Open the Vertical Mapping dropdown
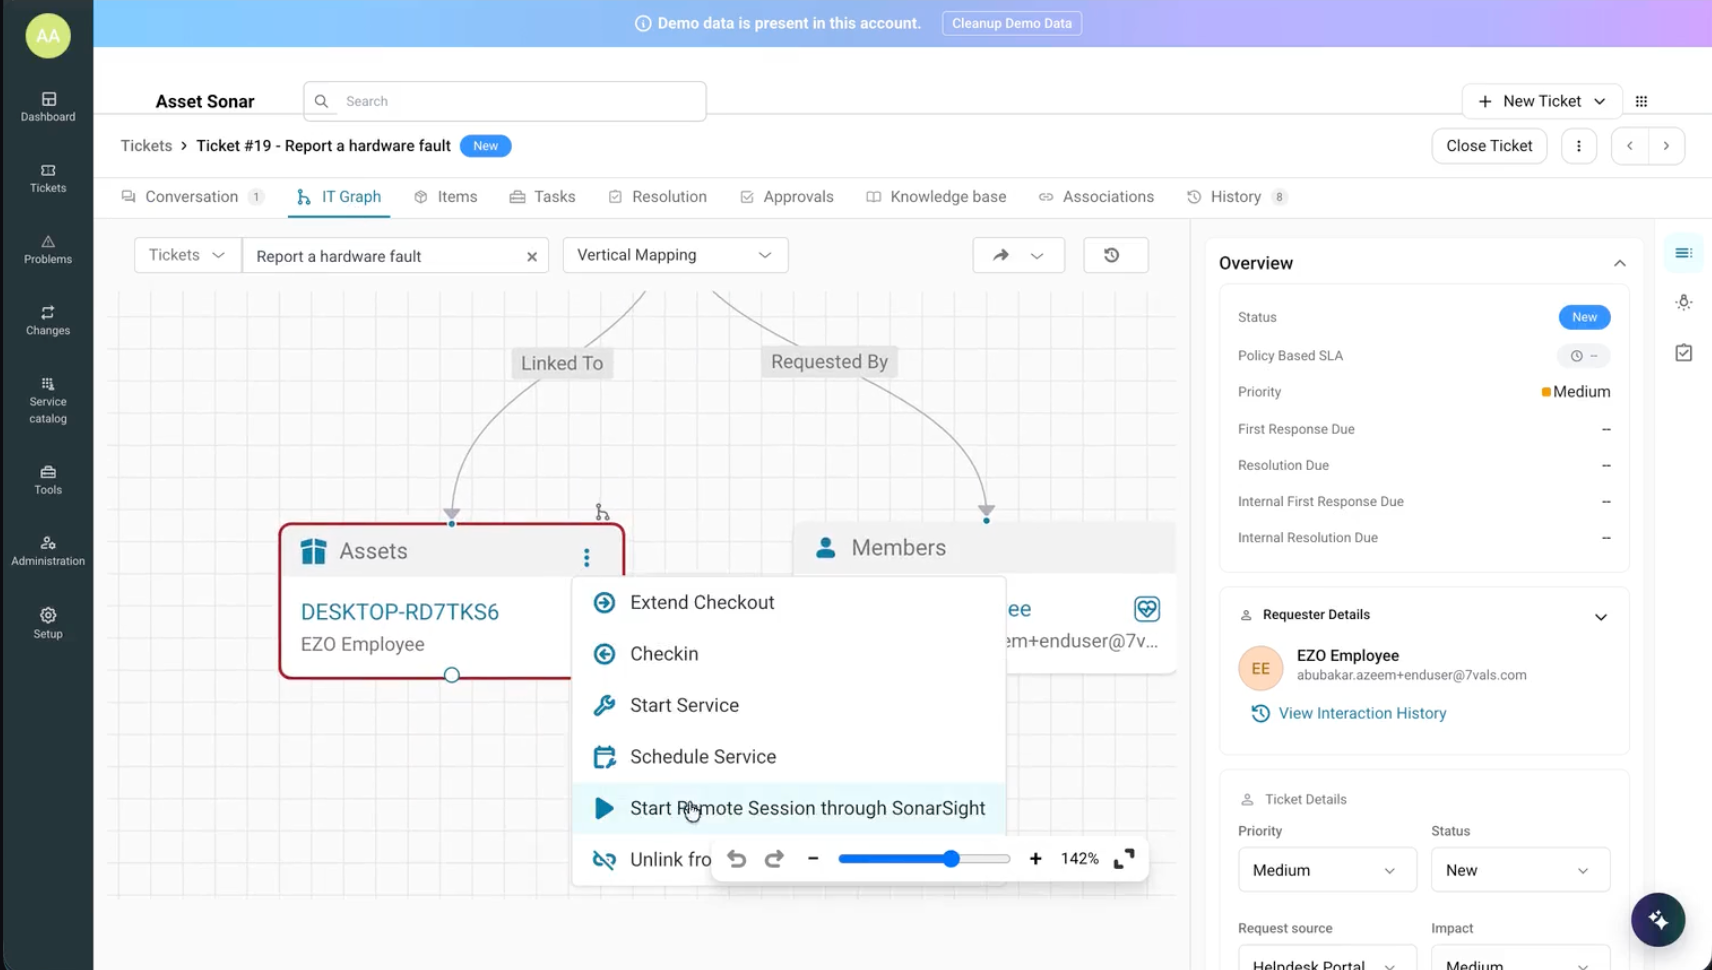 pyautogui.click(x=675, y=255)
